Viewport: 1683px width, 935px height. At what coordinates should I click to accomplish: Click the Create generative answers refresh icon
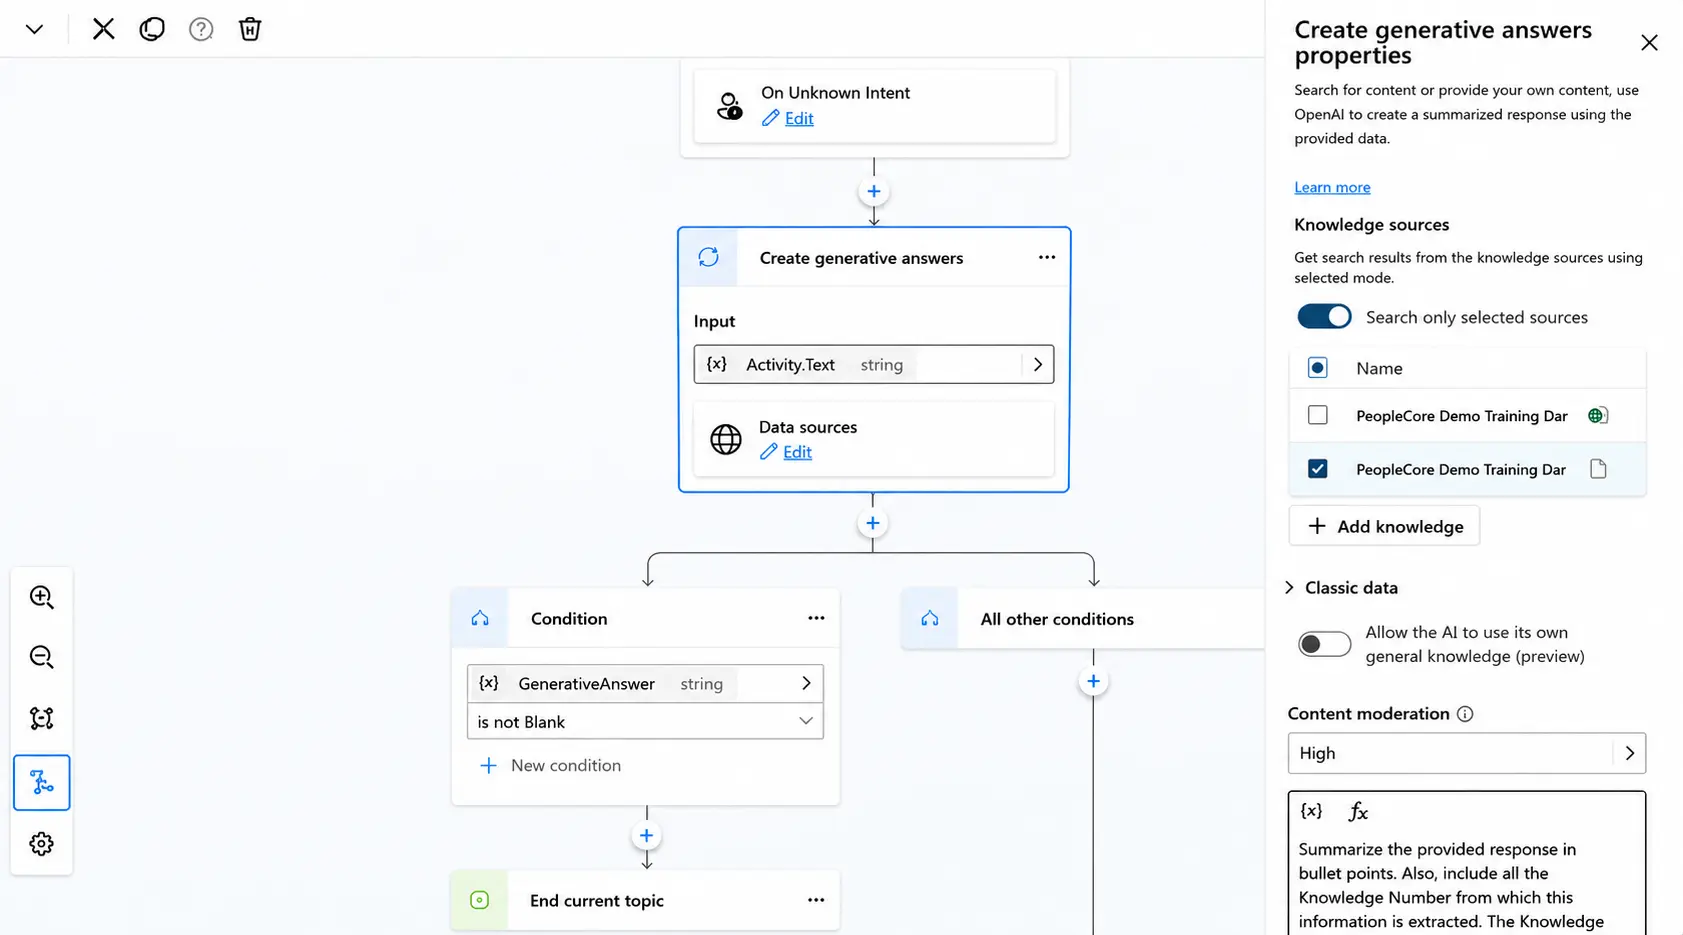(709, 257)
